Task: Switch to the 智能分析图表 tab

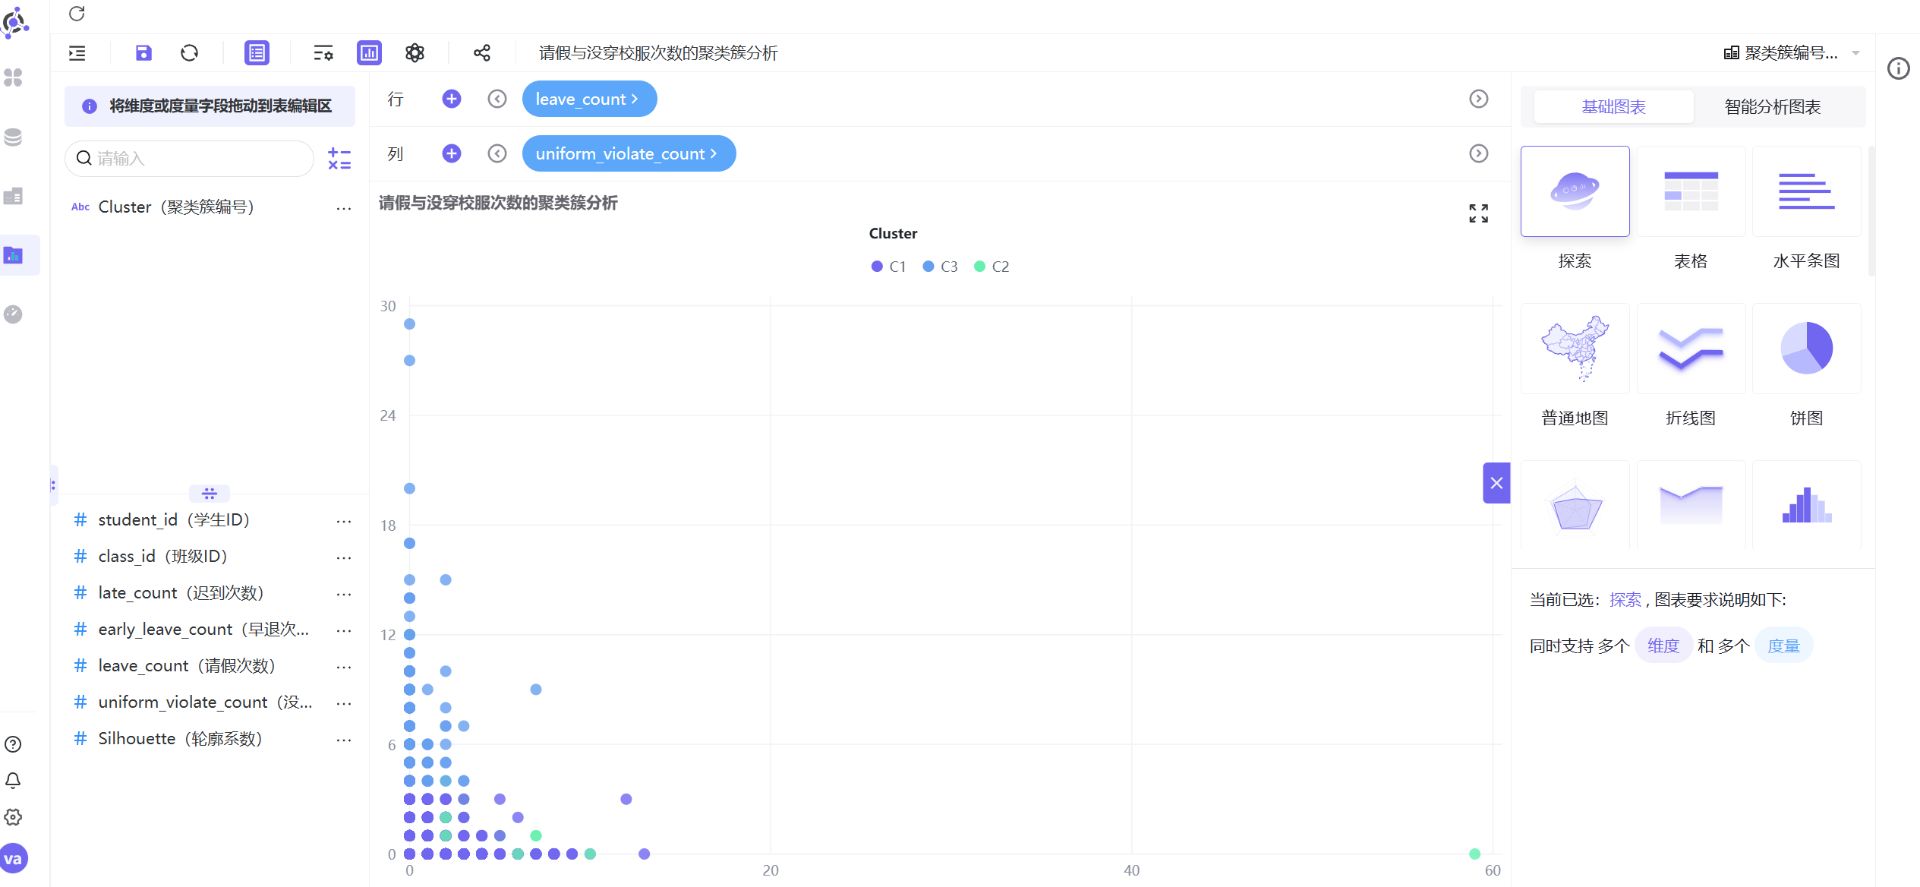Action: tap(1772, 107)
